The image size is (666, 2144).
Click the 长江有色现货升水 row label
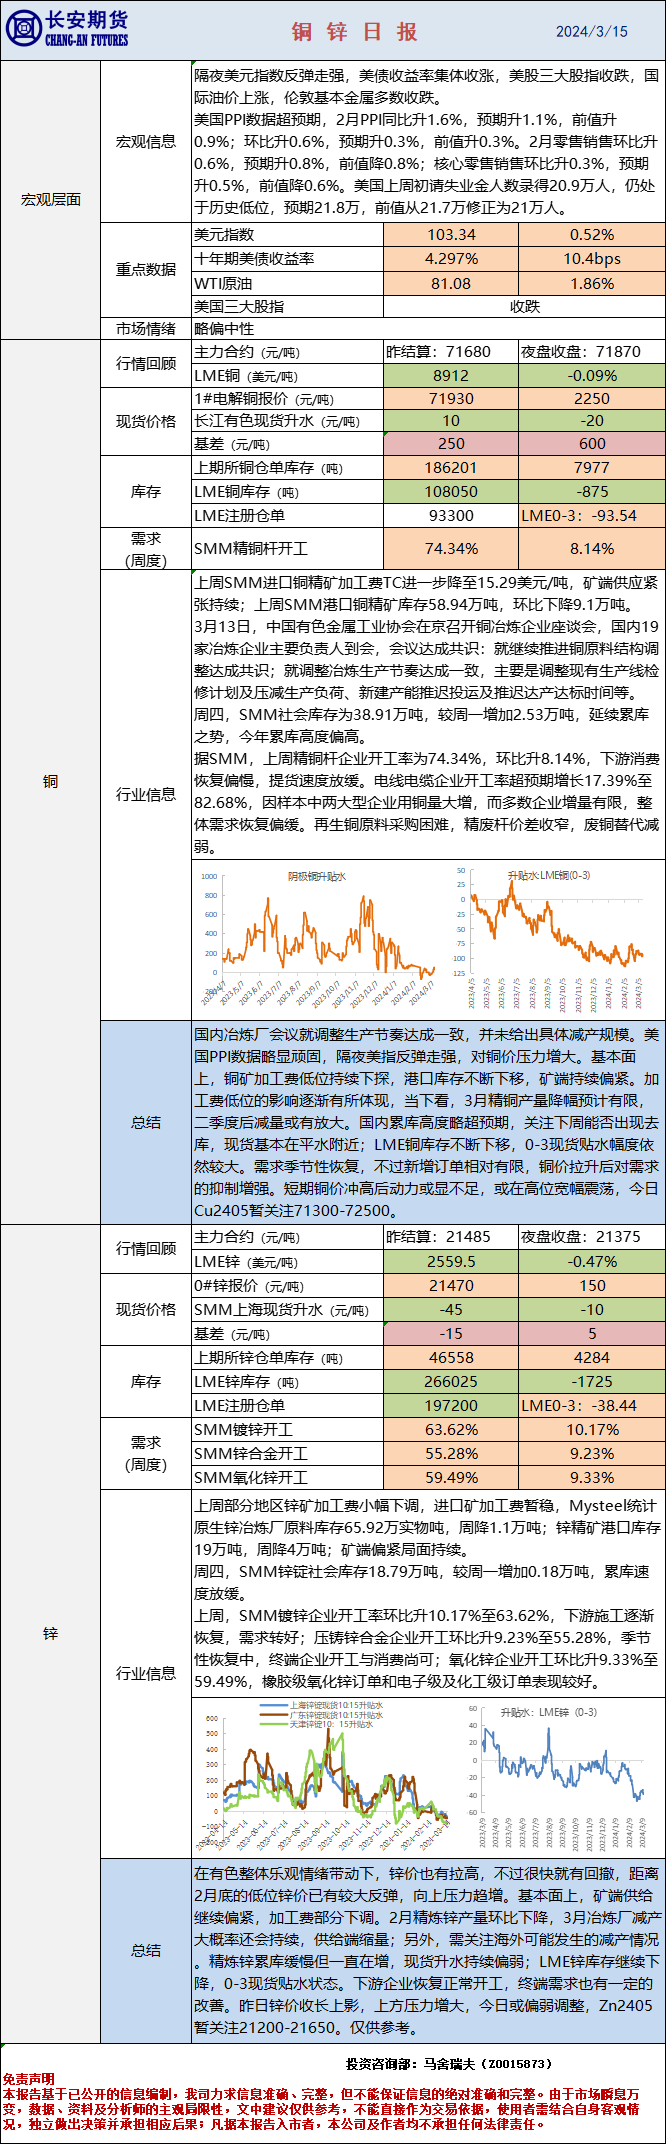[x=288, y=421]
